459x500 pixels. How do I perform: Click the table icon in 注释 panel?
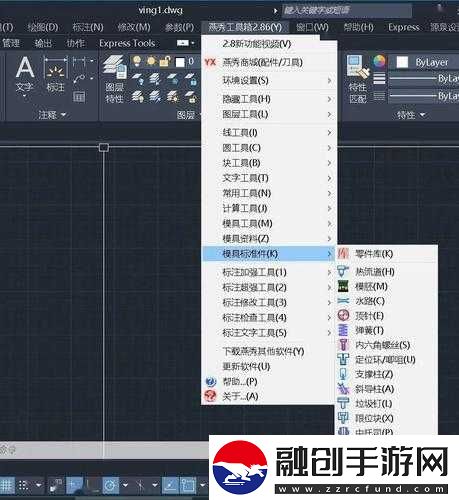pos(79,97)
